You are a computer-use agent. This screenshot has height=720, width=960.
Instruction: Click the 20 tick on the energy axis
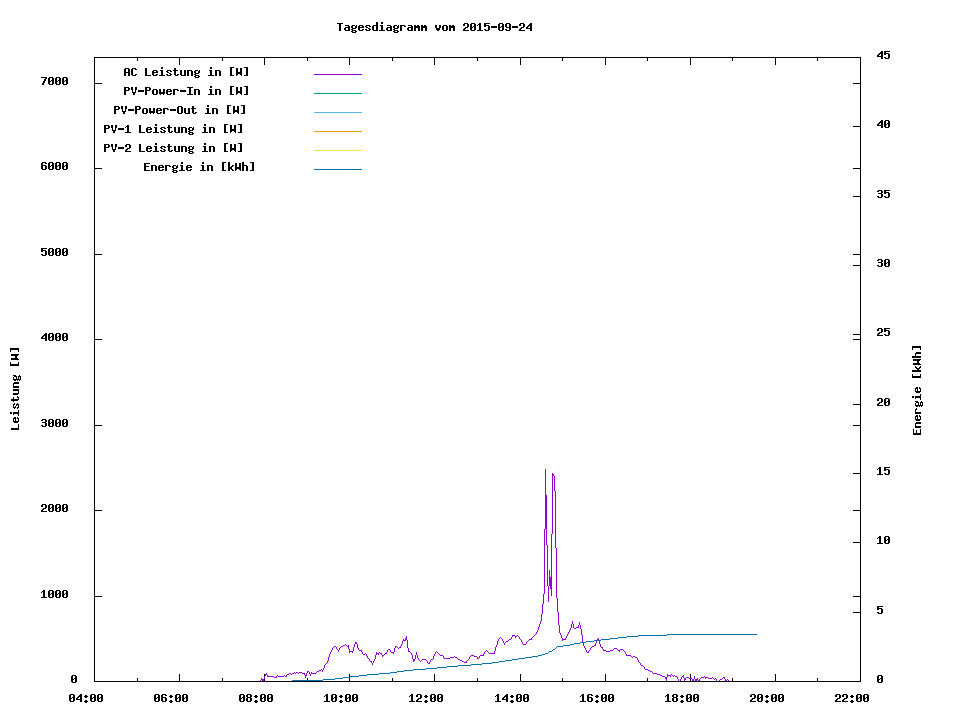[883, 403]
